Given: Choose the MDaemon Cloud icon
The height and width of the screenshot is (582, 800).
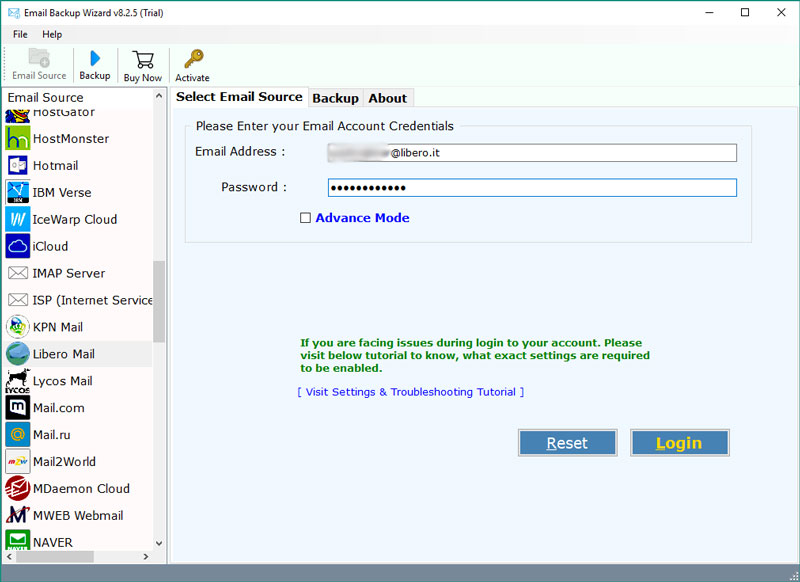Looking at the screenshot, I should (x=18, y=489).
